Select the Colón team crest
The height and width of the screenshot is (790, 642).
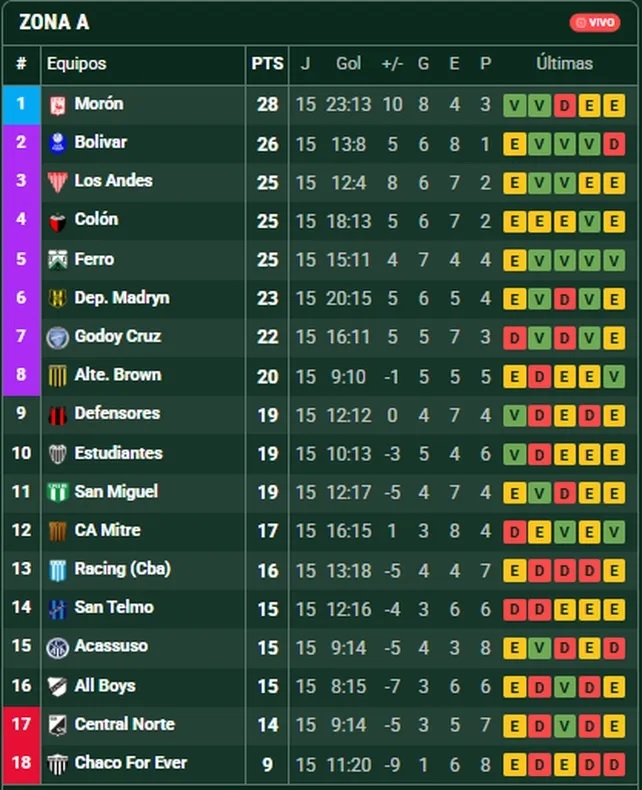coord(57,222)
